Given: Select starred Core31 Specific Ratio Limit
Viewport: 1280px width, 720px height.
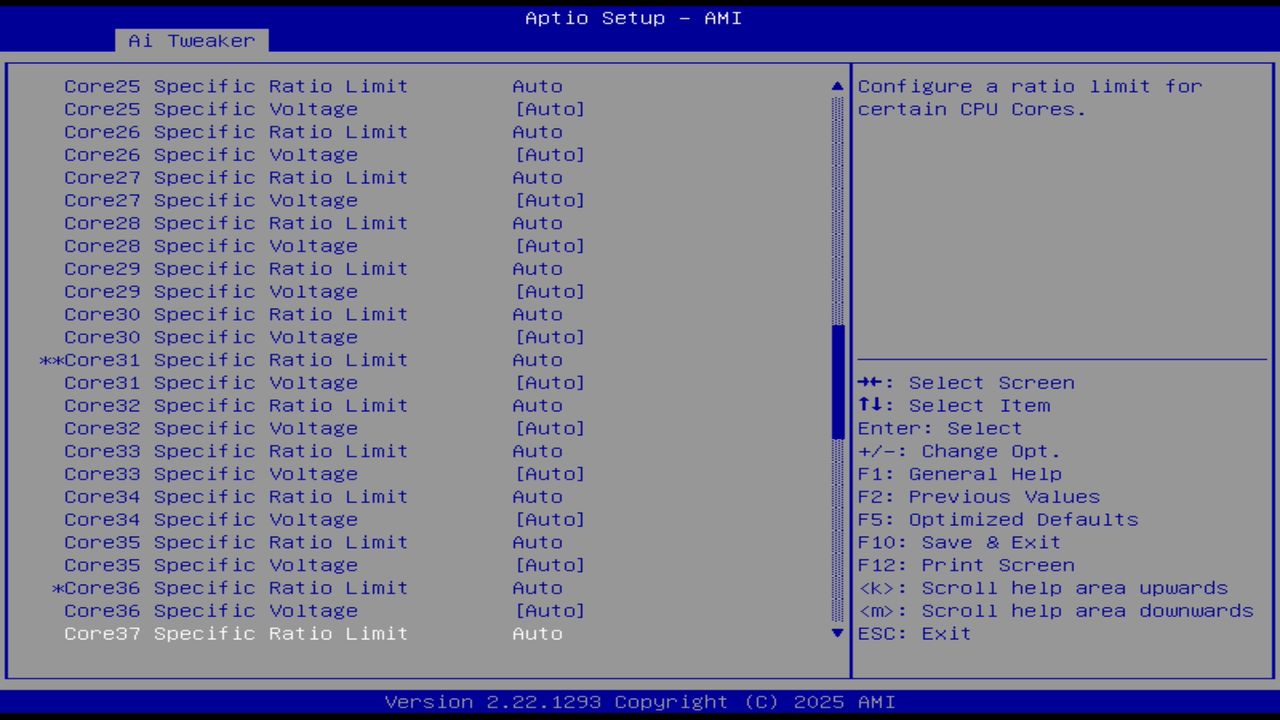Looking at the screenshot, I should tap(235, 359).
